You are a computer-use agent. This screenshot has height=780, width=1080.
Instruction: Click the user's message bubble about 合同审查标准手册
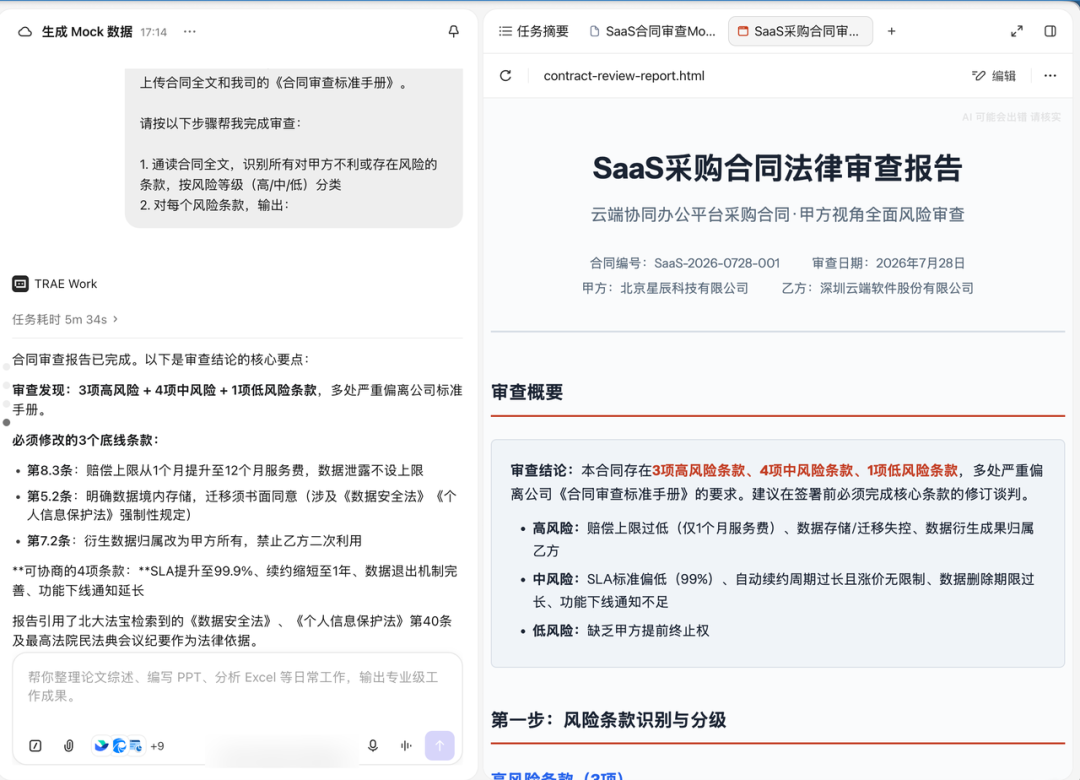[293, 147]
